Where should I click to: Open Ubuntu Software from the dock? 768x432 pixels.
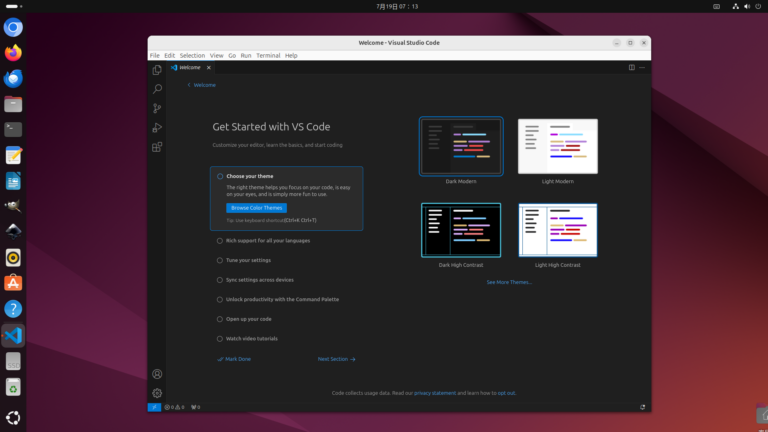click(x=13, y=283)
